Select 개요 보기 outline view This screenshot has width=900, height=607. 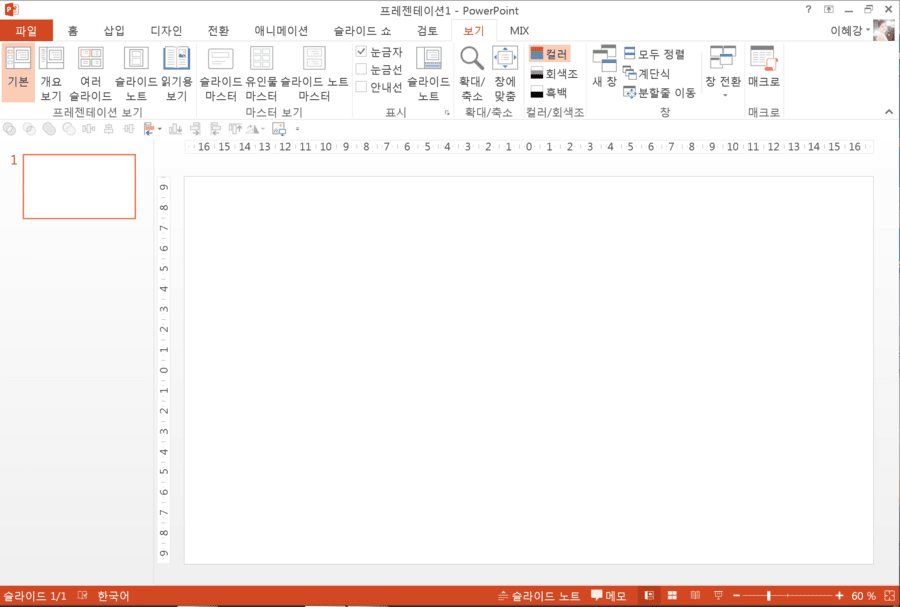pos(51,74)
